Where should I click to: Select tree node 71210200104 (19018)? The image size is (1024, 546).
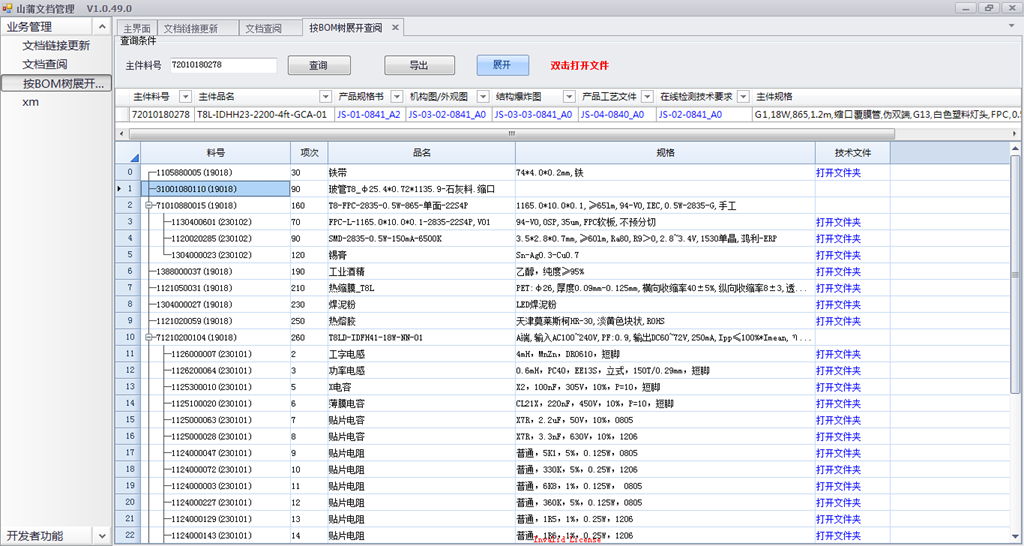point(197,338)
